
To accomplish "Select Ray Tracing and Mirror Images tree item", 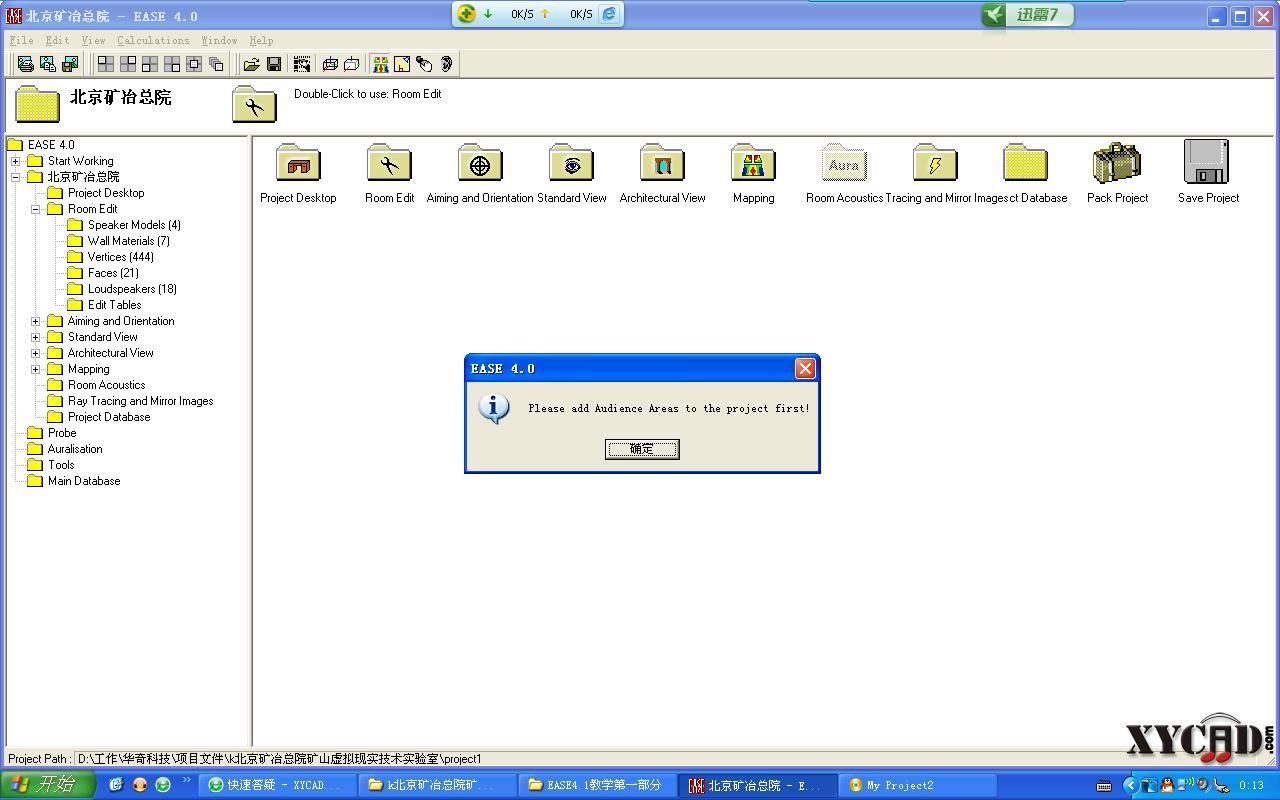I will 140,401.
